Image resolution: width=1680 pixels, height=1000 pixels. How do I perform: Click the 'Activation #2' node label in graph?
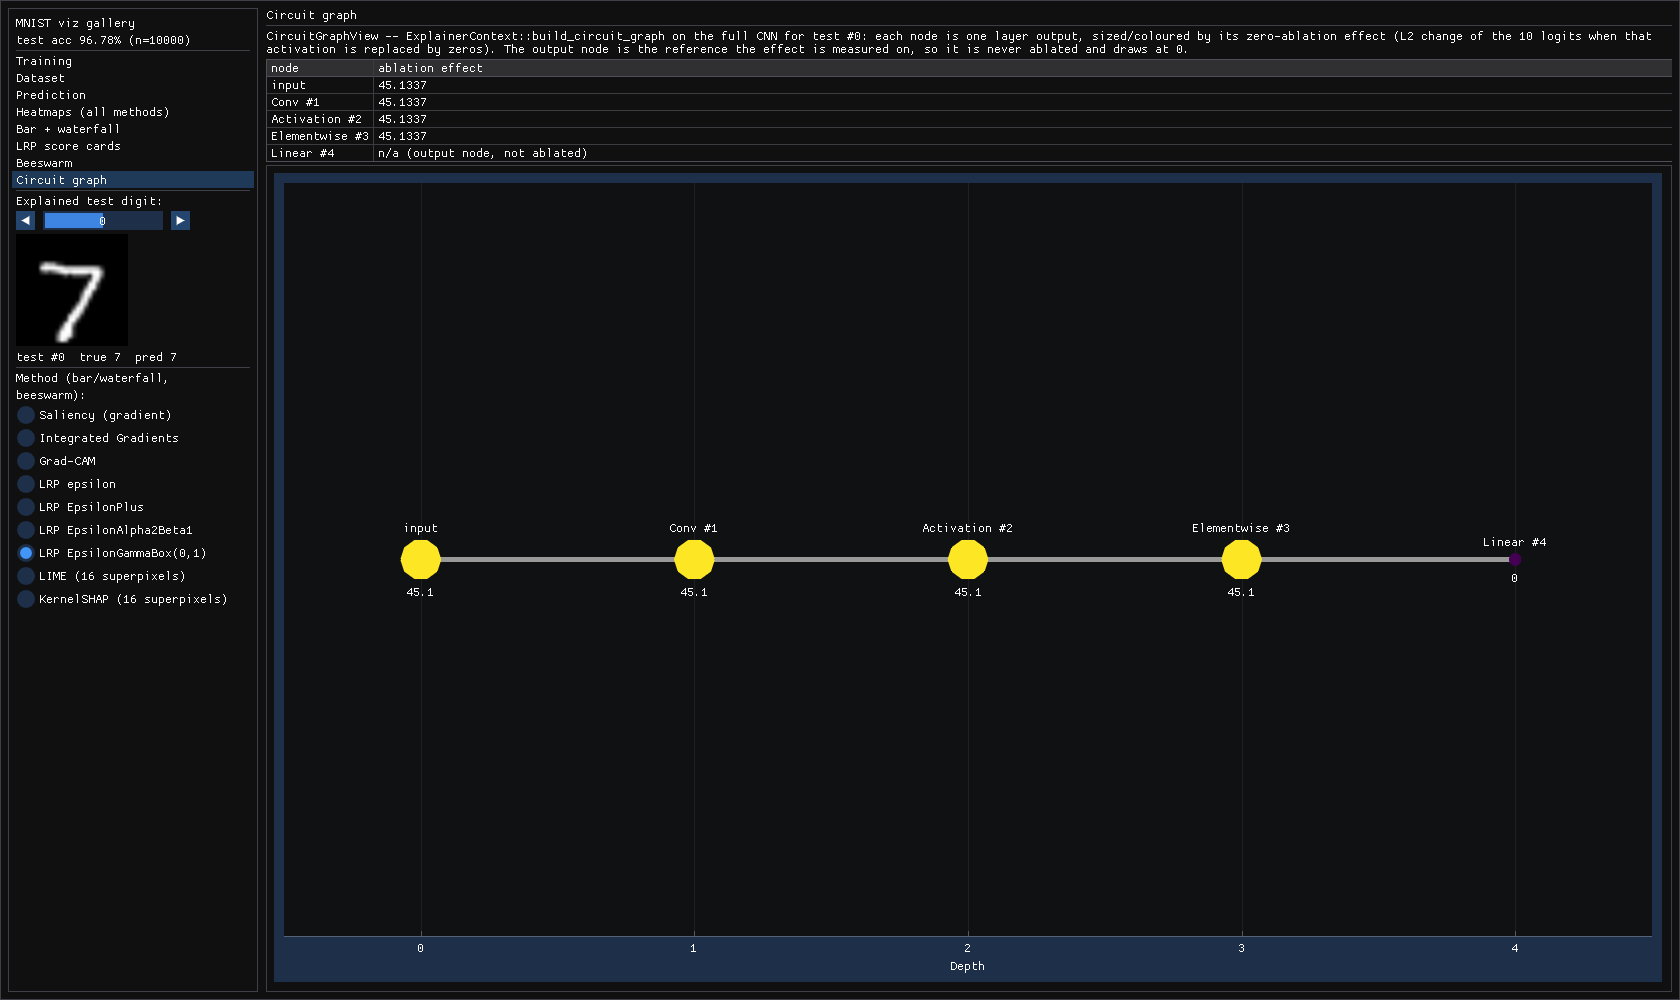pos(967,528)
